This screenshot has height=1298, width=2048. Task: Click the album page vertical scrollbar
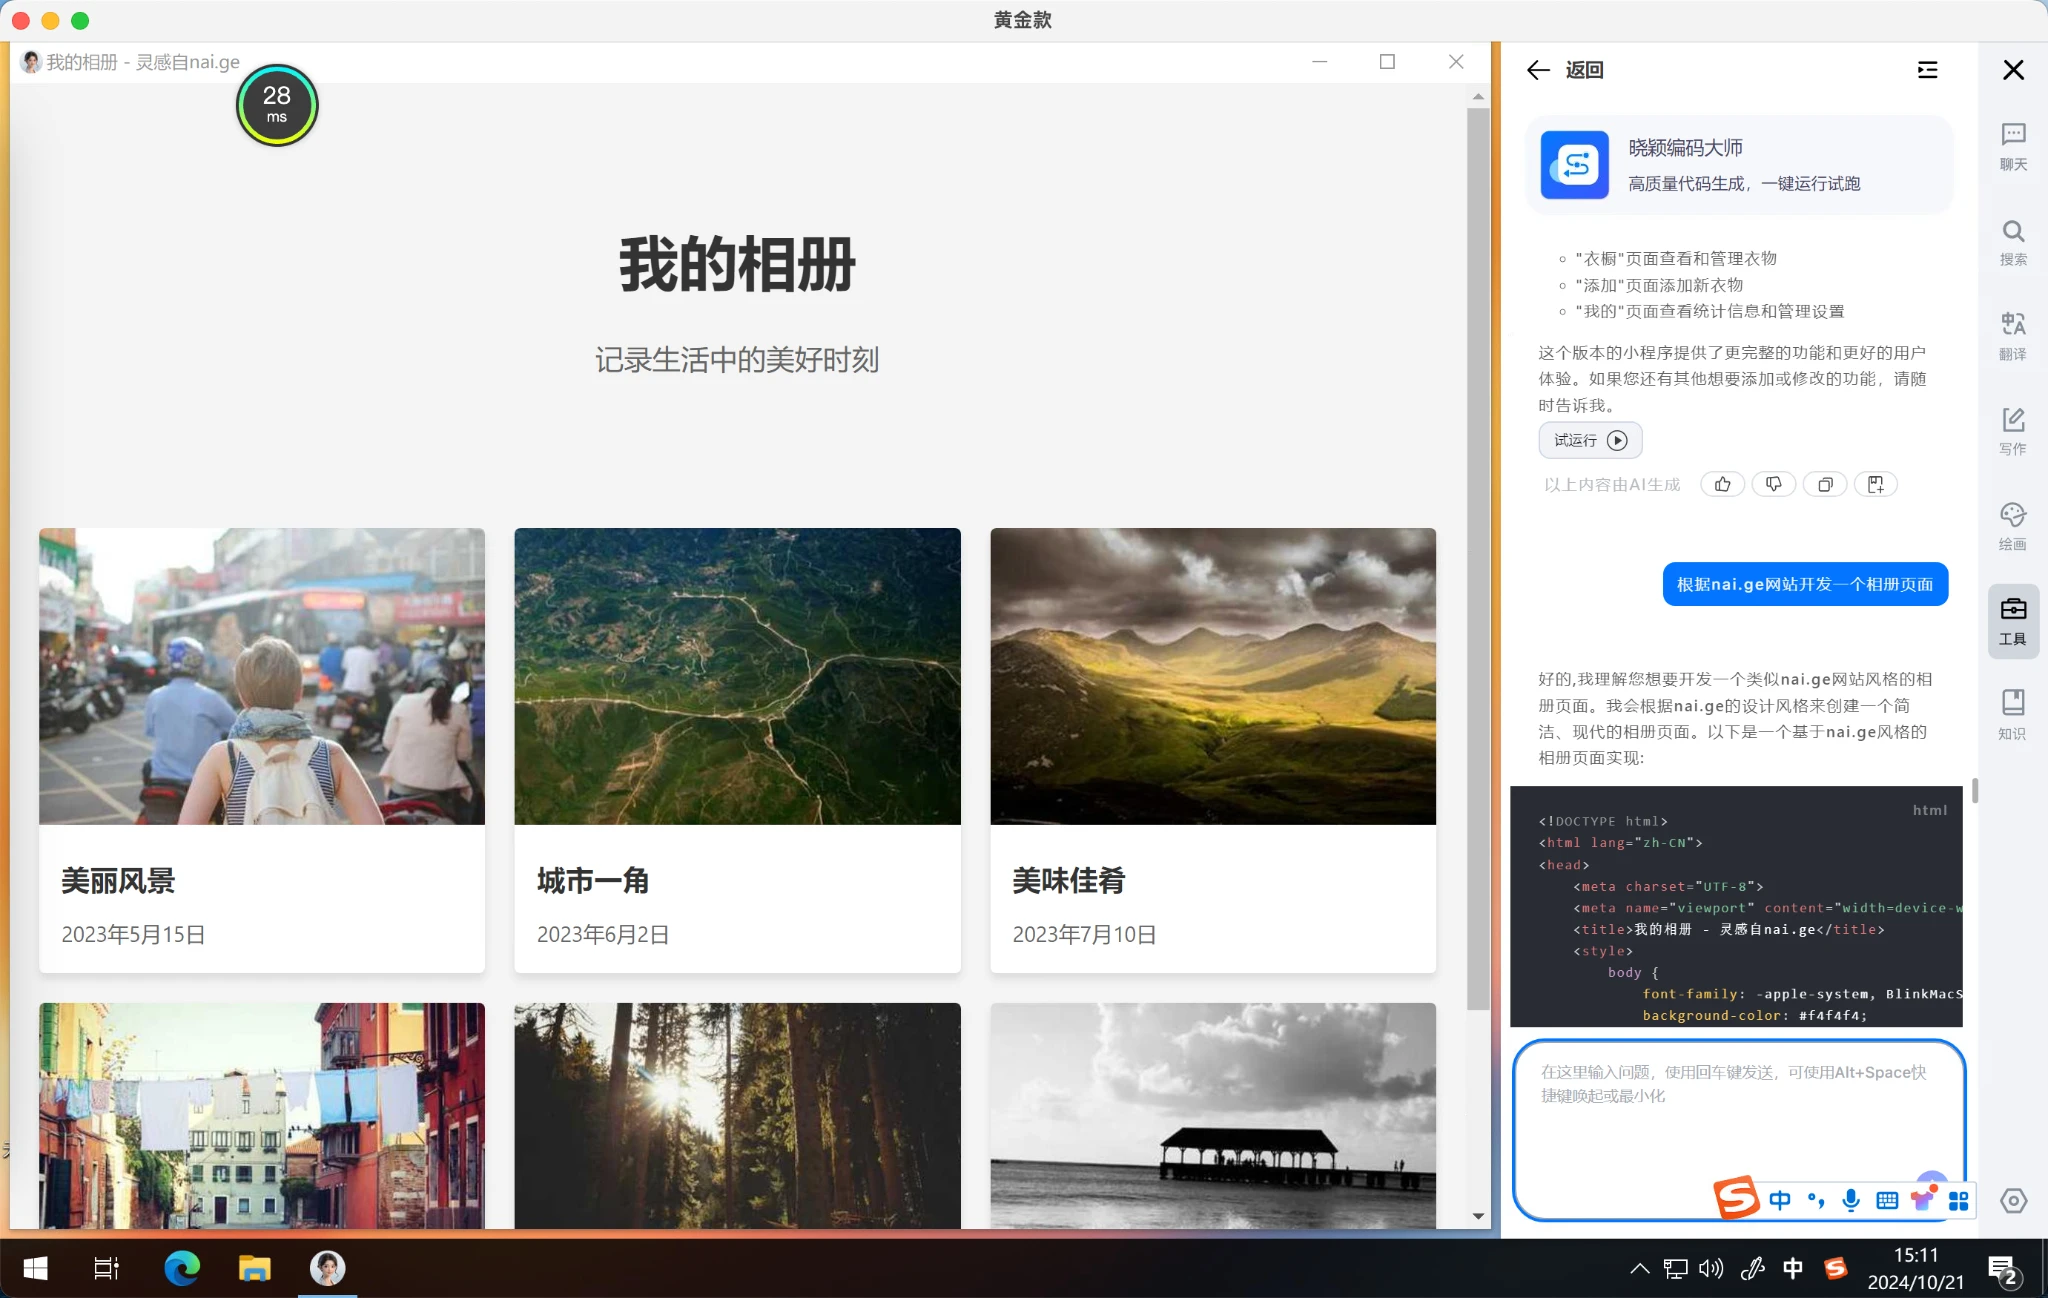(x=1478, y=560)
